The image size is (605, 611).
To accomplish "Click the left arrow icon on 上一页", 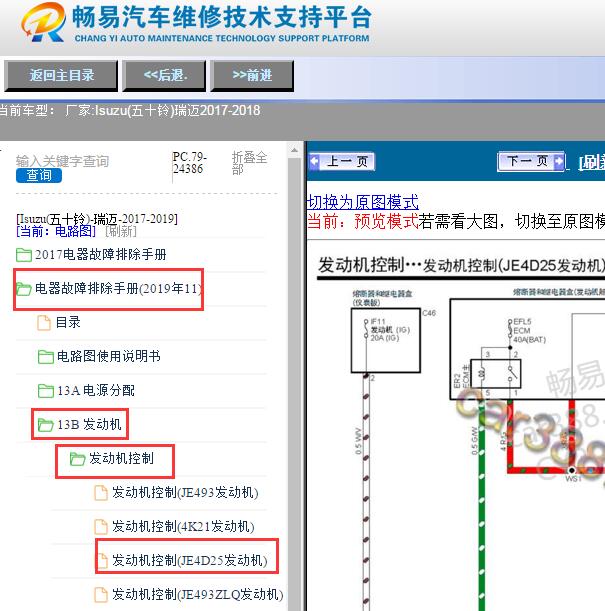I will (x=314, y=161).
